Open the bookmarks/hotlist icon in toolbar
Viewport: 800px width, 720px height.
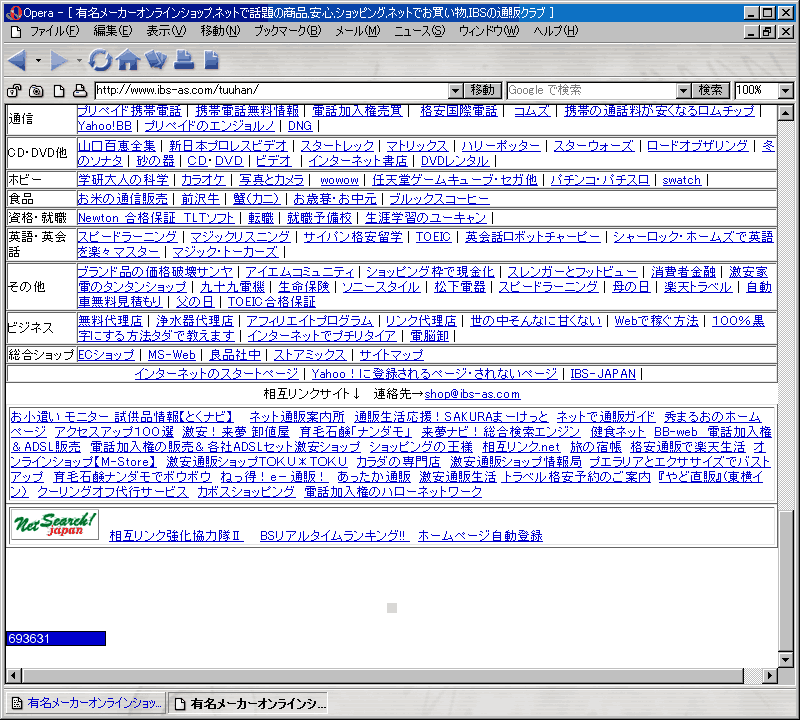(156, 60)
